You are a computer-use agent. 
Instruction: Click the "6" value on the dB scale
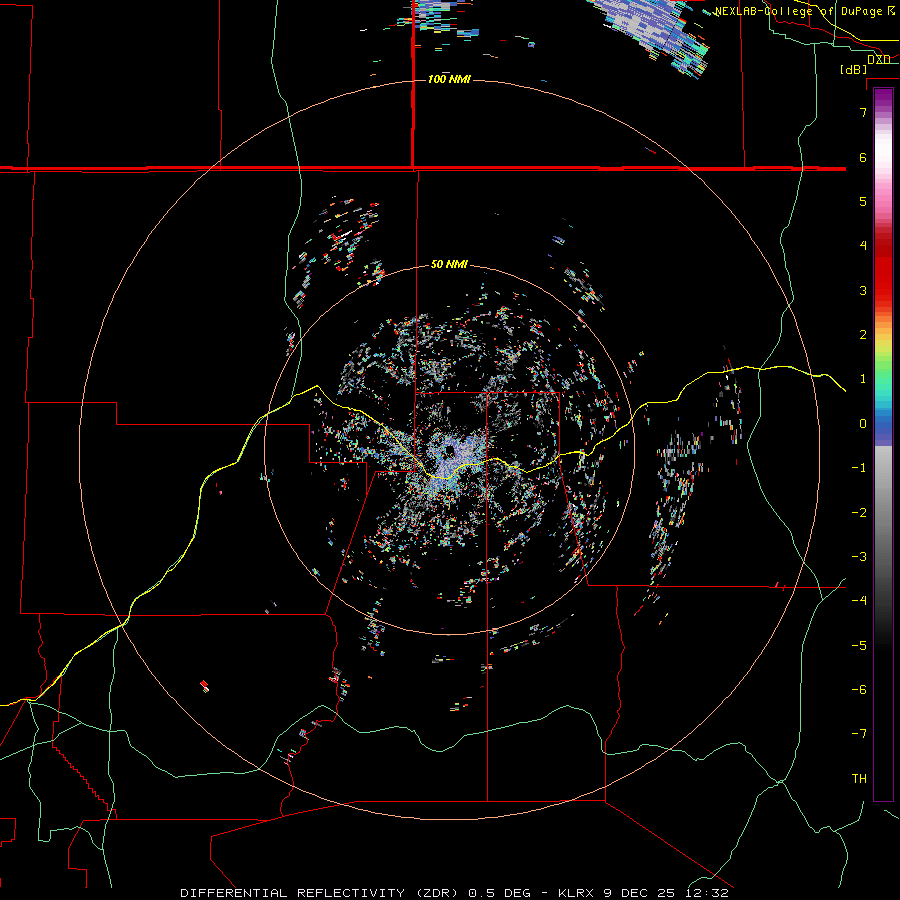click(863, 157)
